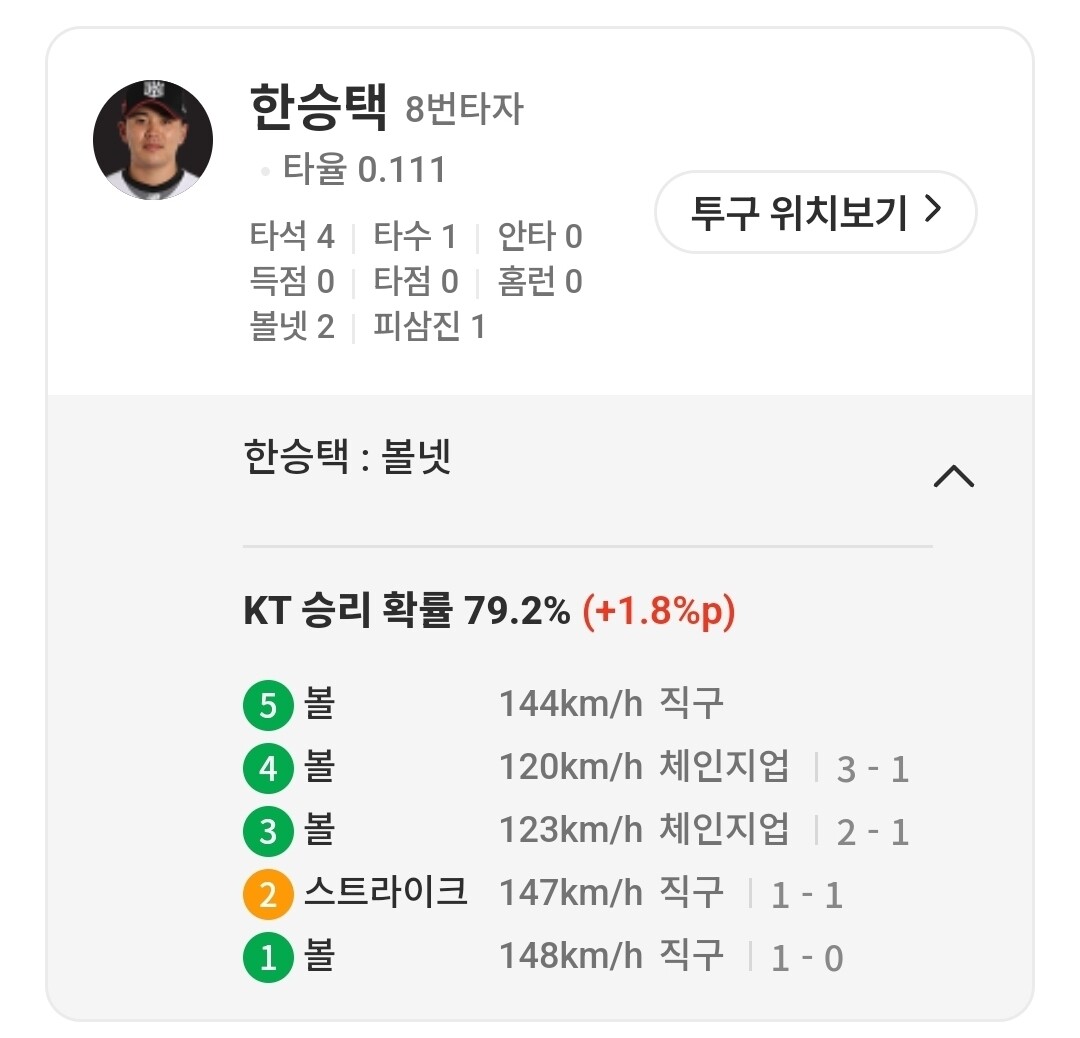Collapse the 한승택 볼넷 play section
1080x1038 pixels.
[x=953, y=476]
